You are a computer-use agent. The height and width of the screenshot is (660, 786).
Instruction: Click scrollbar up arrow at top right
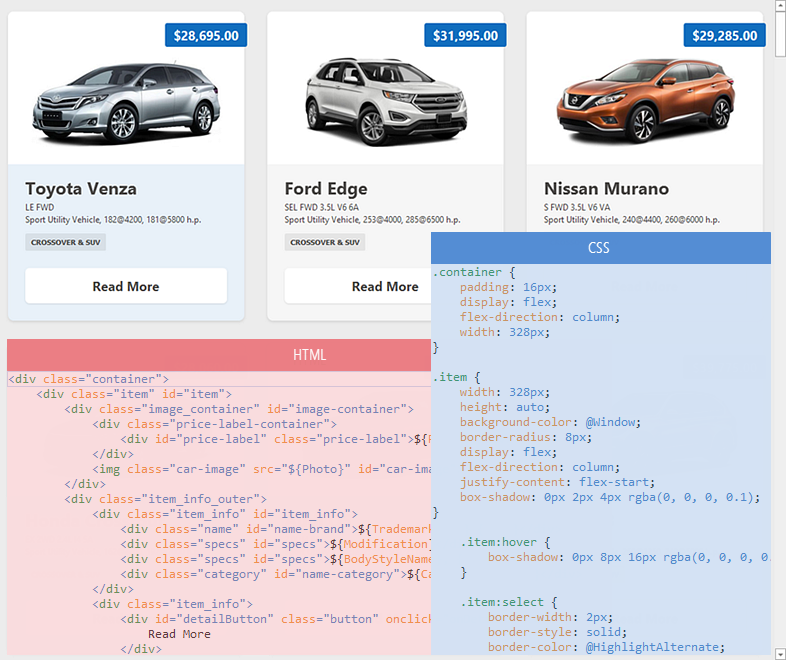tap(780, 5)
